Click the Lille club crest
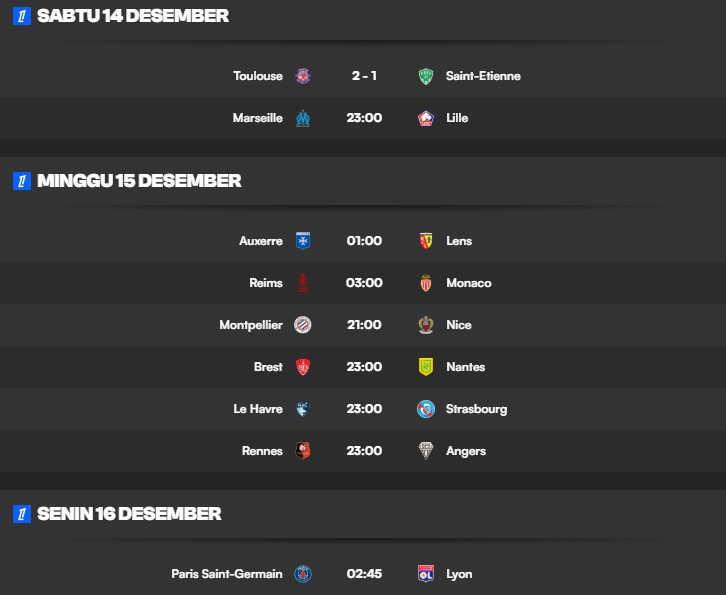Image resolution: width=726 pixels, height=595 pixels. point(426,118)
